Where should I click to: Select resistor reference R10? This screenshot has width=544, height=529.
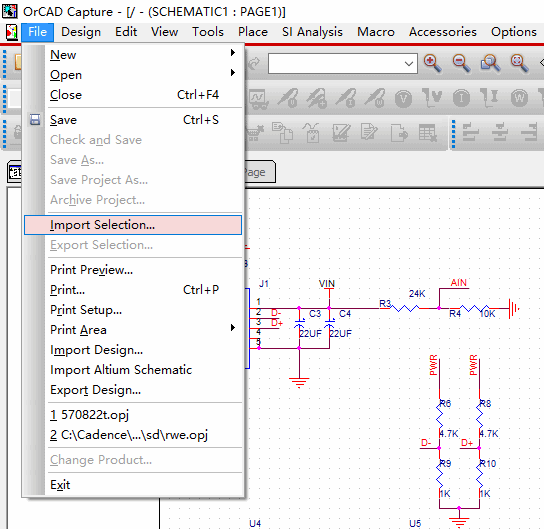[488, 463]
